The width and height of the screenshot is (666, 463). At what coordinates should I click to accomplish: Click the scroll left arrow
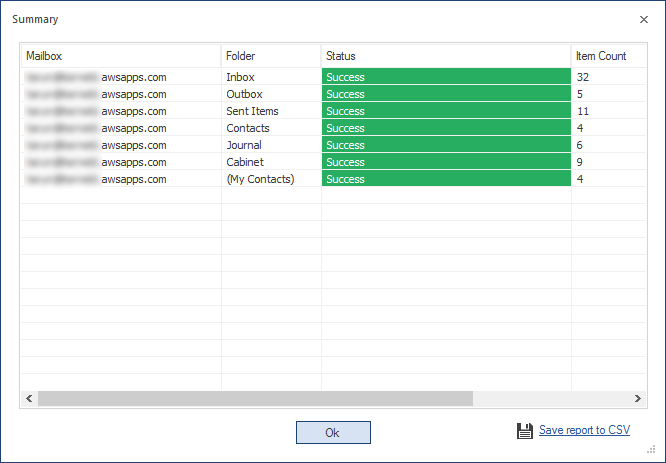click(x=29, y=398)
